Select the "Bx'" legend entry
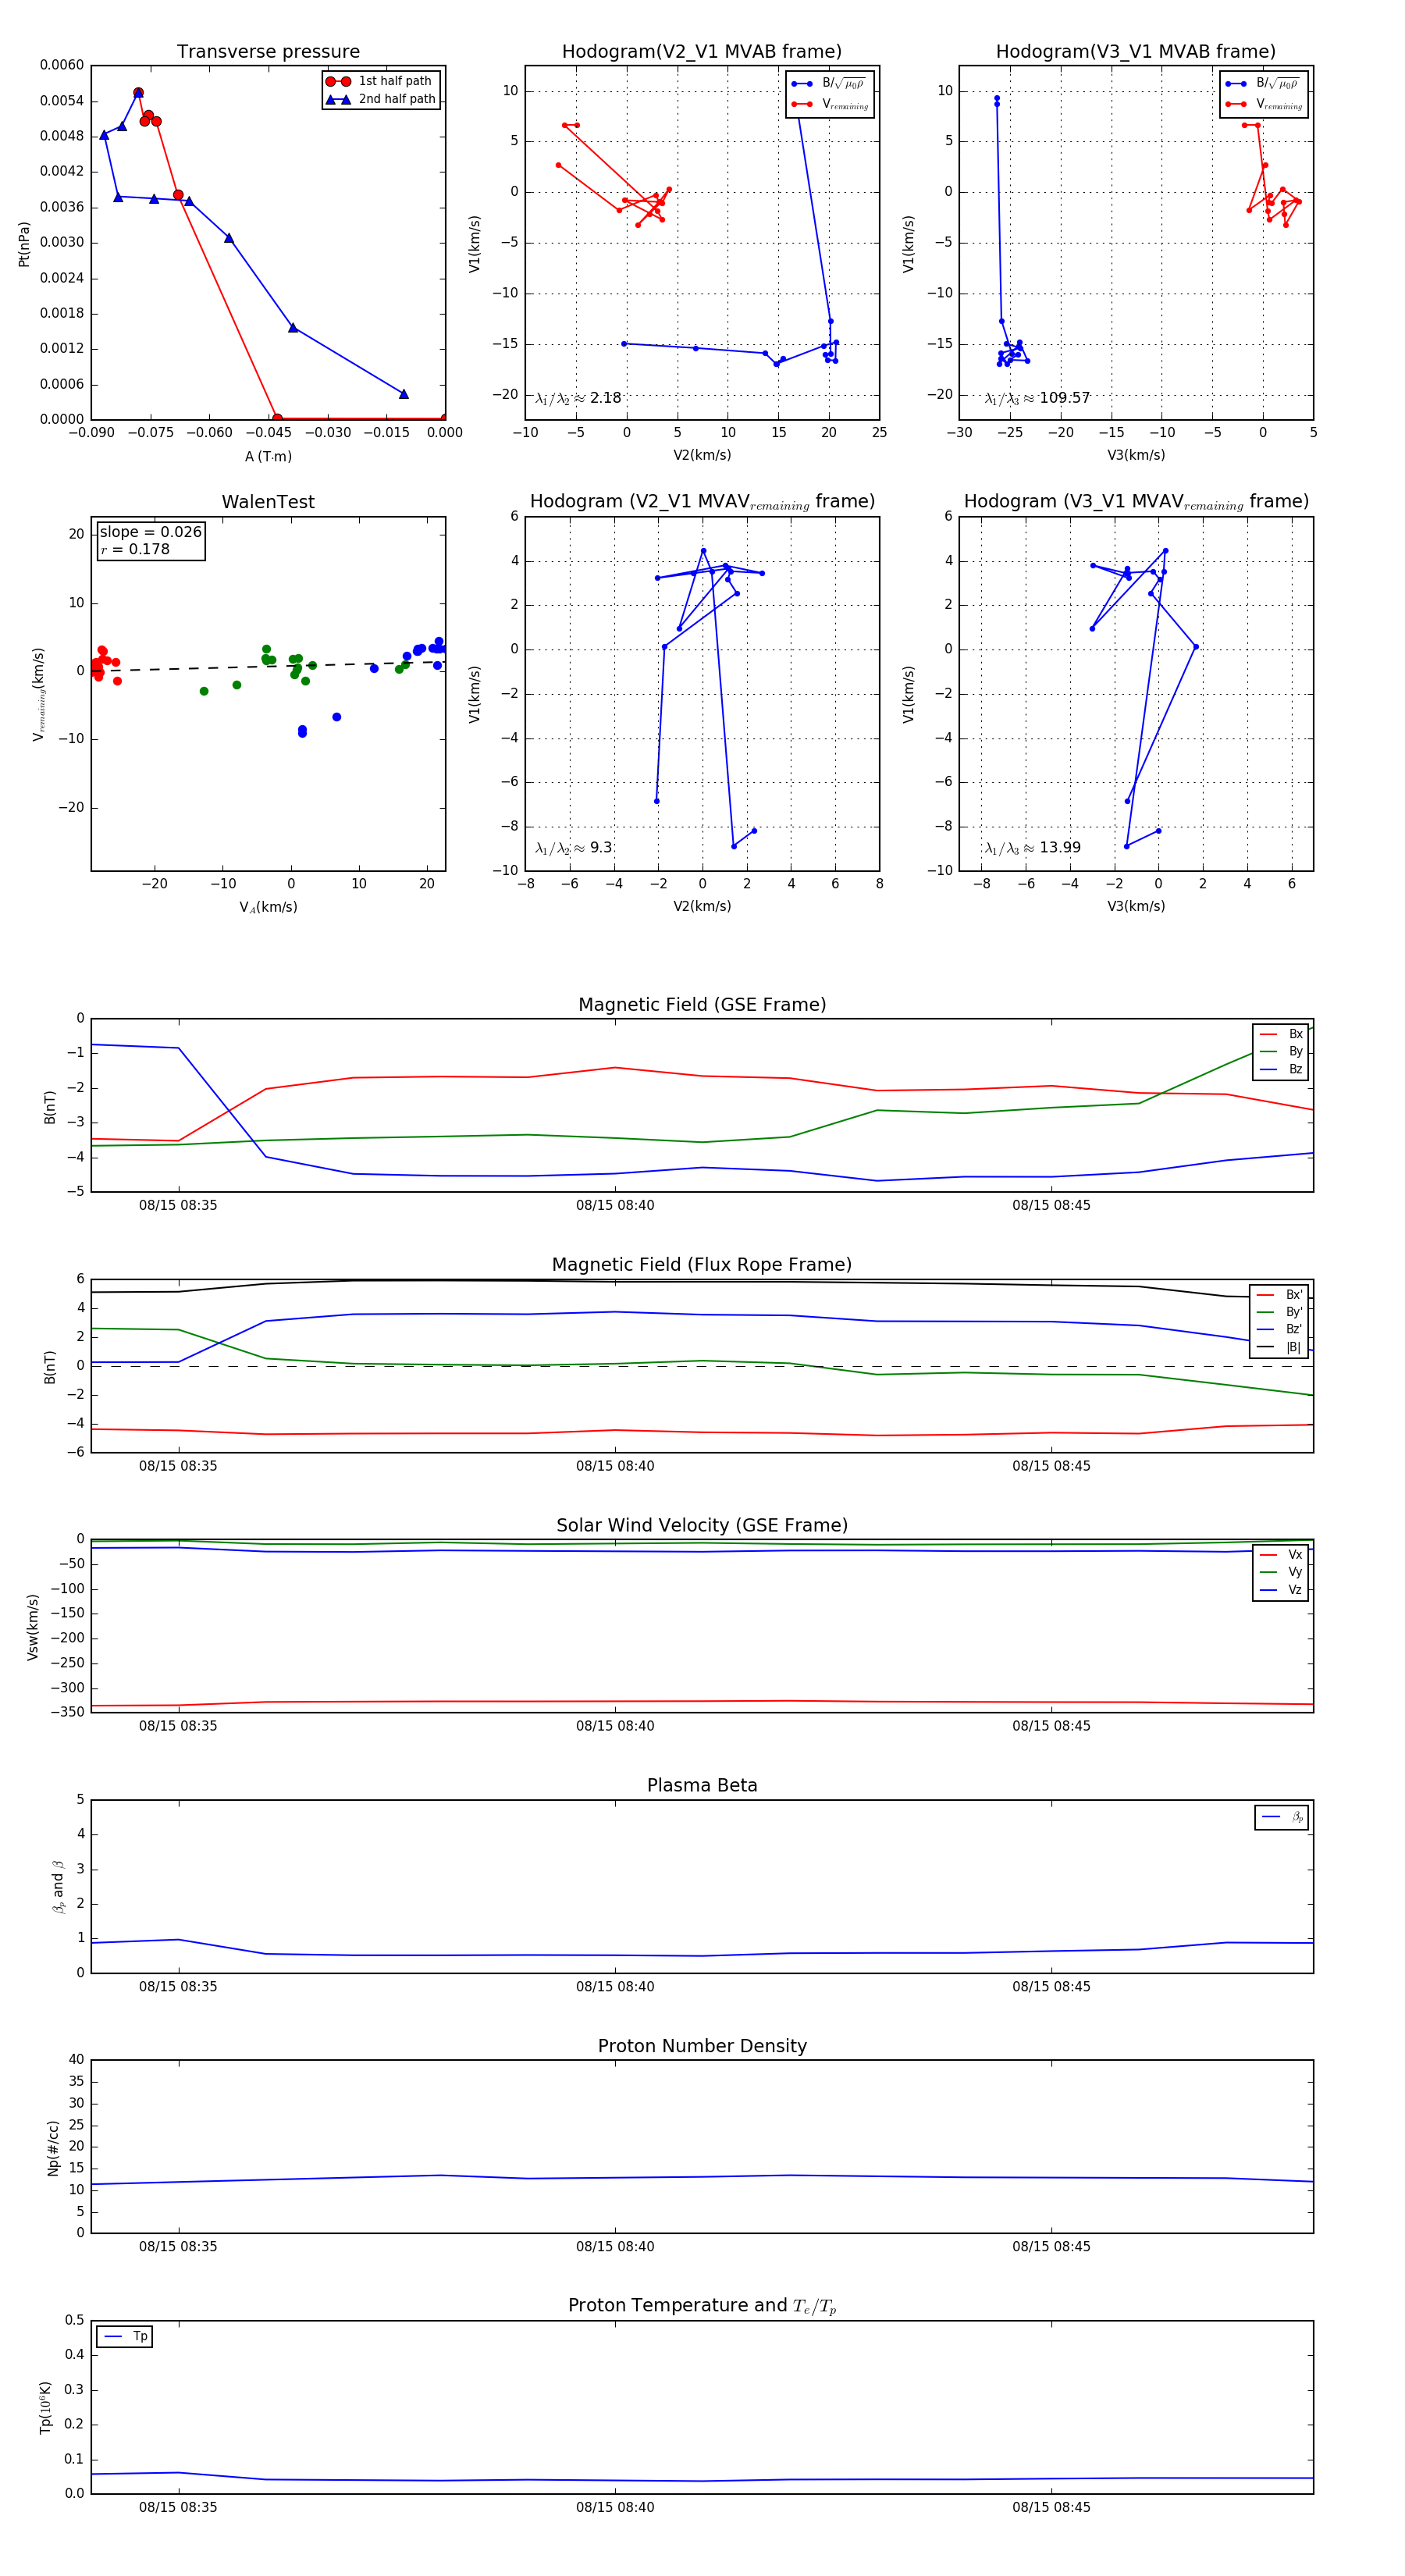1405x2576 pixels. pyautogui.click(x=1280, y=1295)
